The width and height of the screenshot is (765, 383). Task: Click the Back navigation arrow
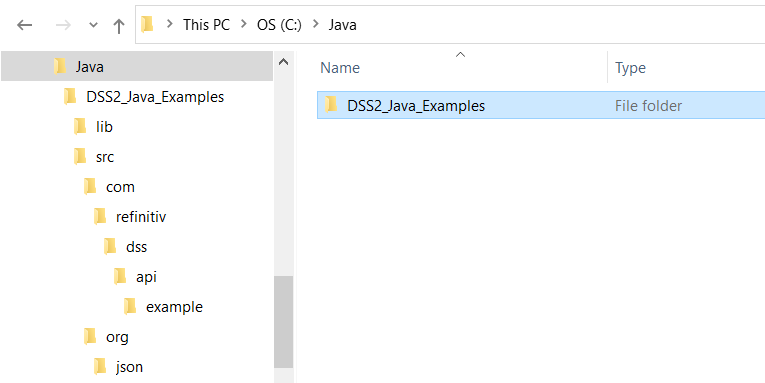pyautogui.click(x=24, y=25)
